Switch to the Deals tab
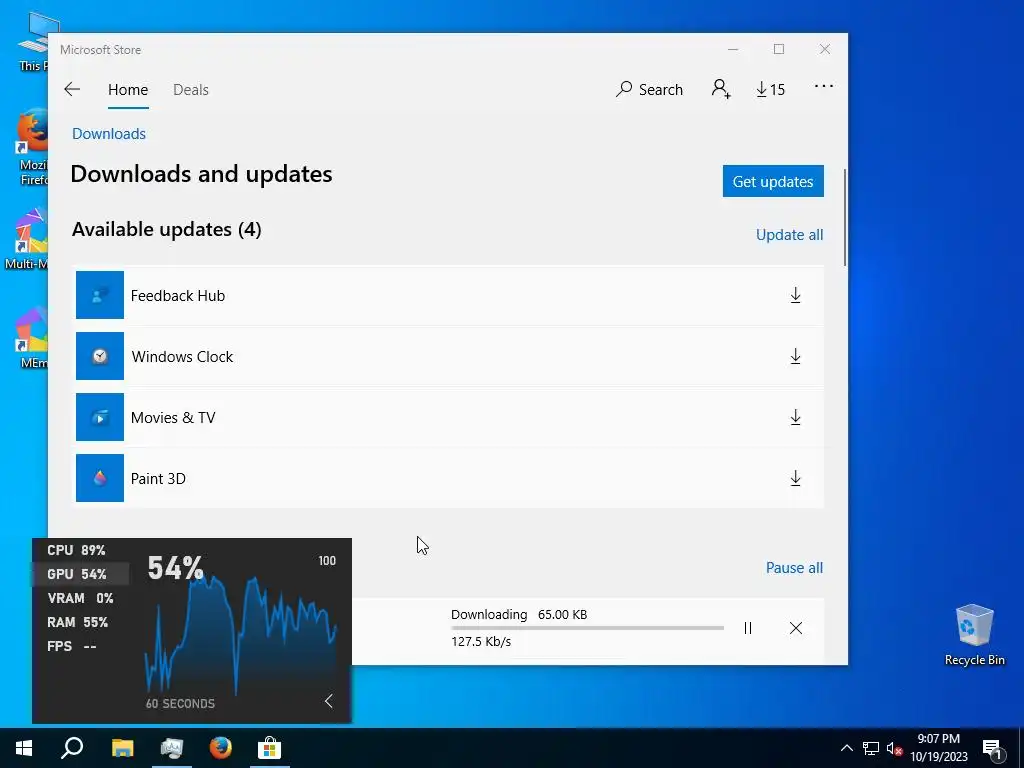This screenshot has width=1024, height=768. pyautogui.click(x=191, y=89)
